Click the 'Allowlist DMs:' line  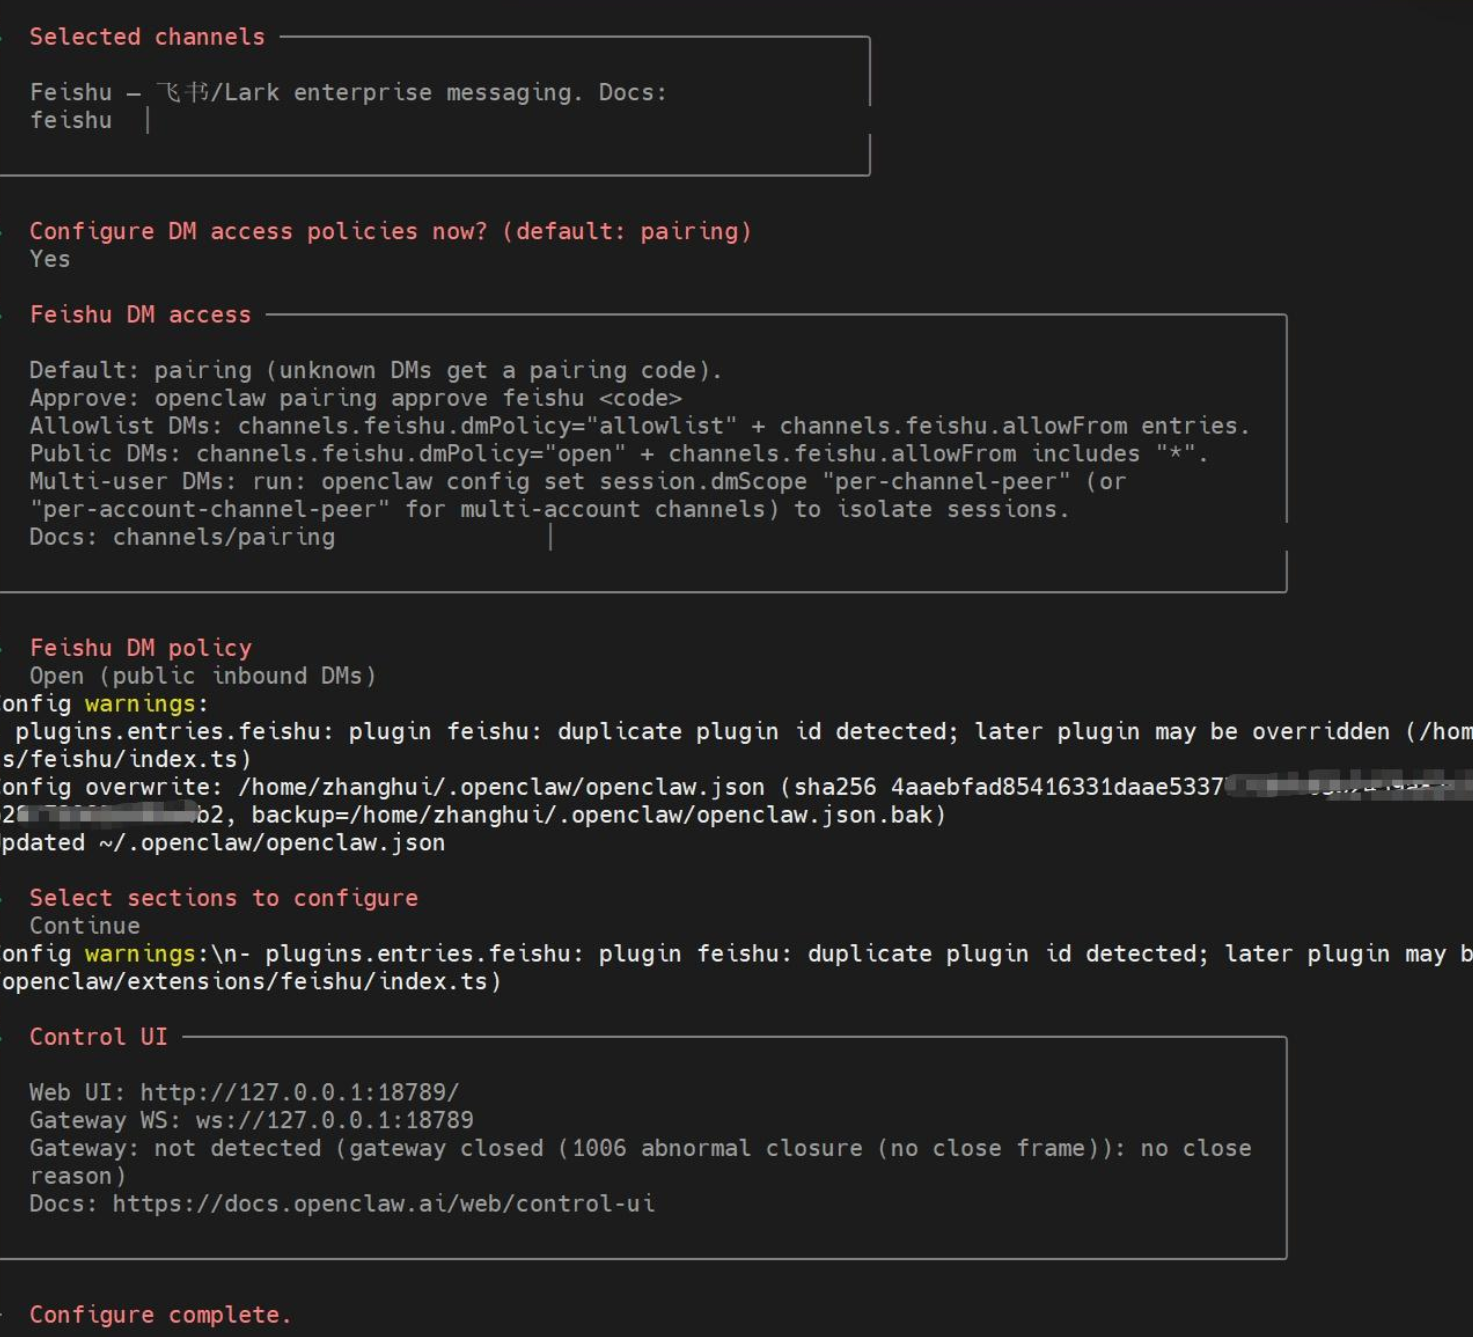click(639, 426)
